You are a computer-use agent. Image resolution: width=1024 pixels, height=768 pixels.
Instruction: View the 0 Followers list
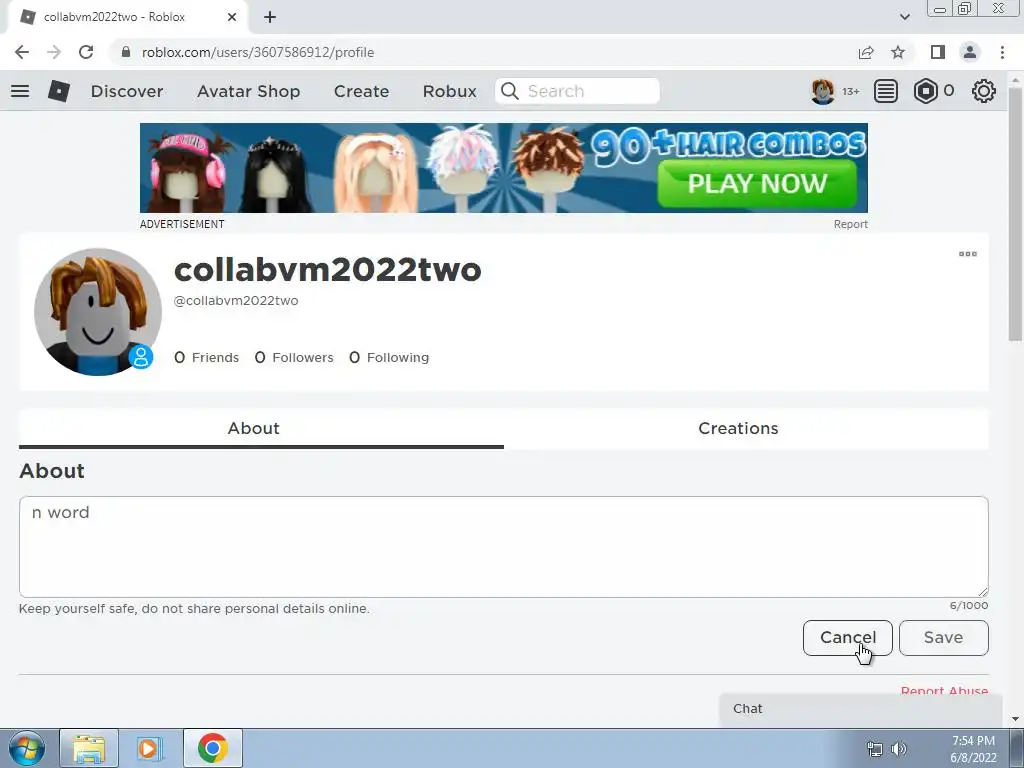tap(294, 357)
